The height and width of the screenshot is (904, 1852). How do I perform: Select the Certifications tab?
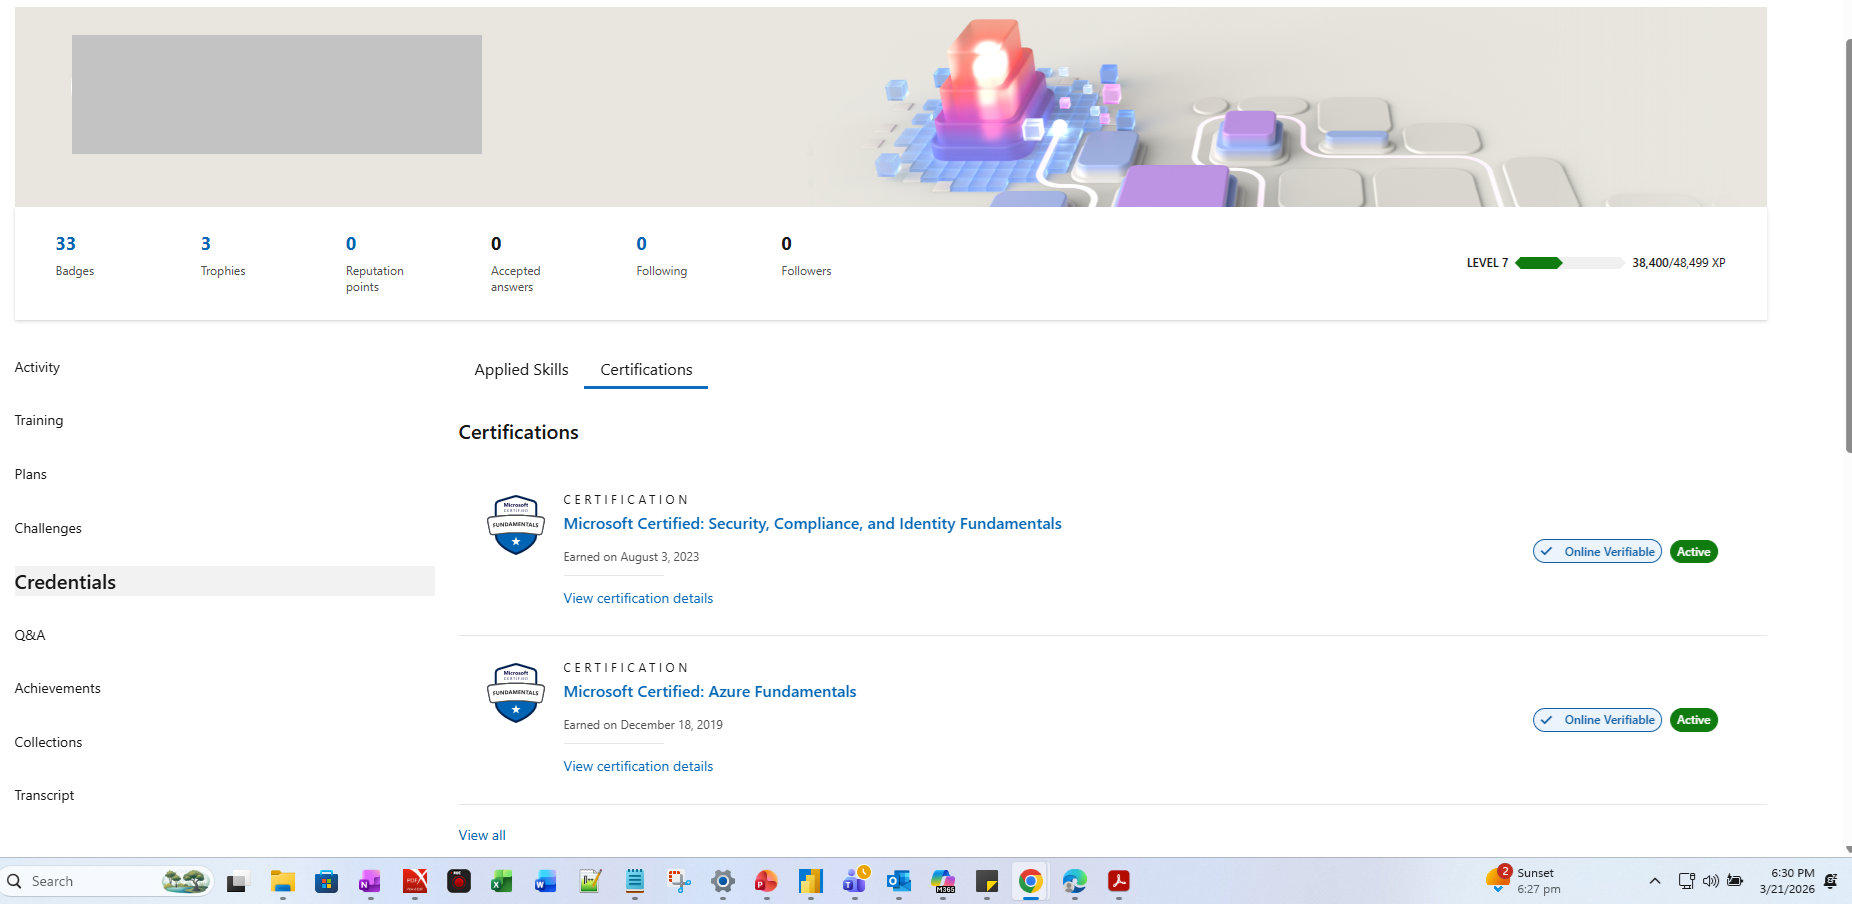click(646, 370)
